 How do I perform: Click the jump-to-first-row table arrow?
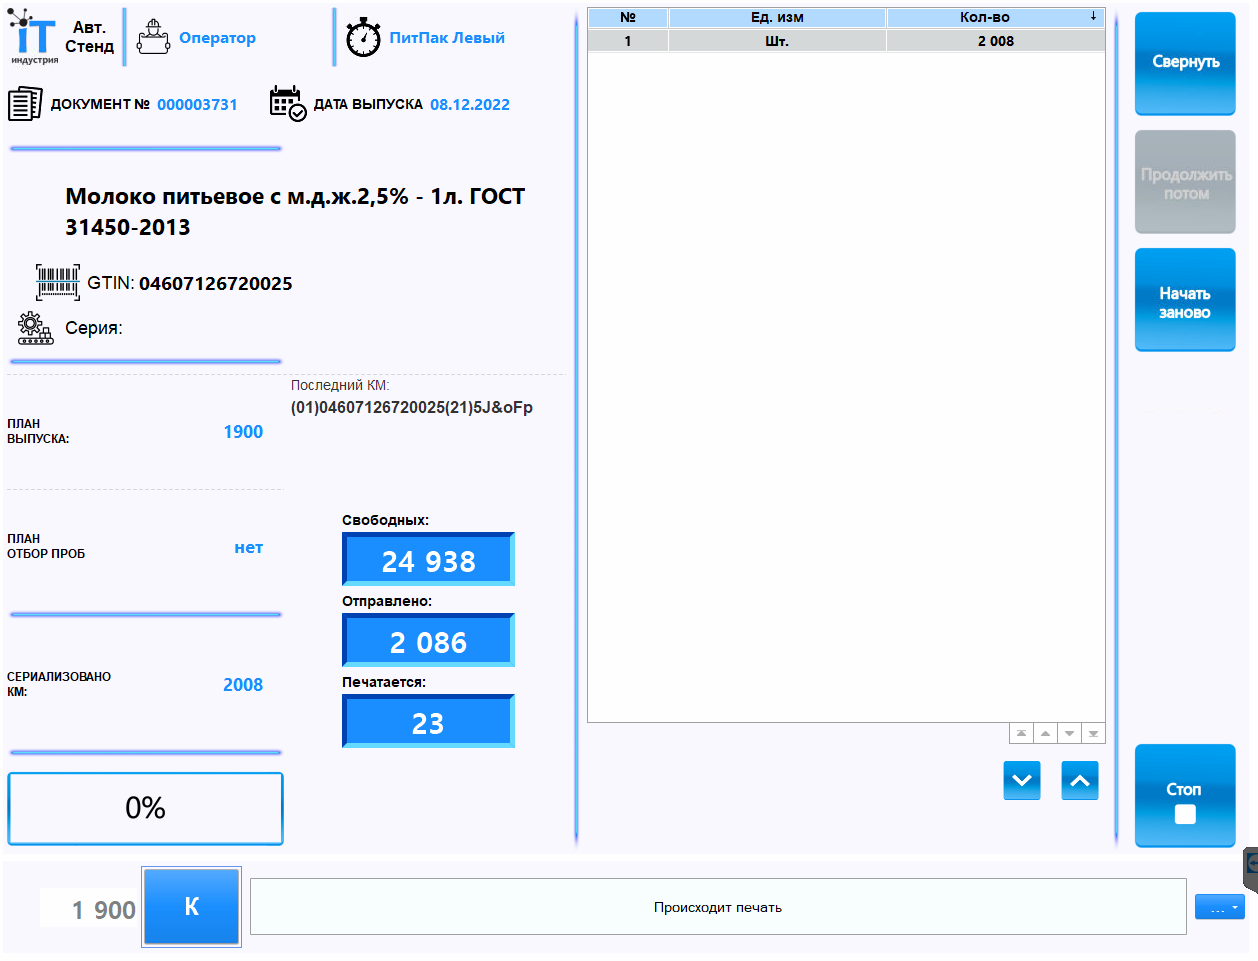(x=1021, y=733)
